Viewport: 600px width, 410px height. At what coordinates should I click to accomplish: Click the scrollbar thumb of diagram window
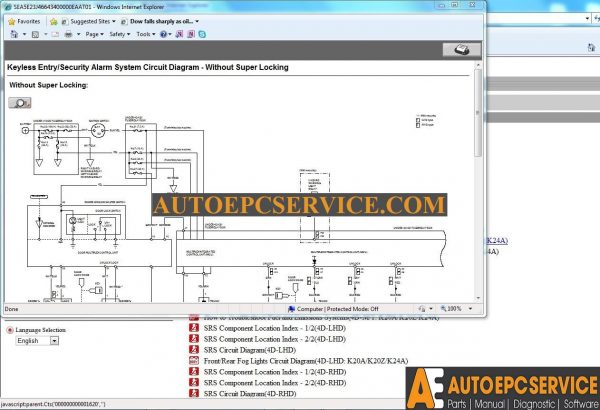pos(478,113)
